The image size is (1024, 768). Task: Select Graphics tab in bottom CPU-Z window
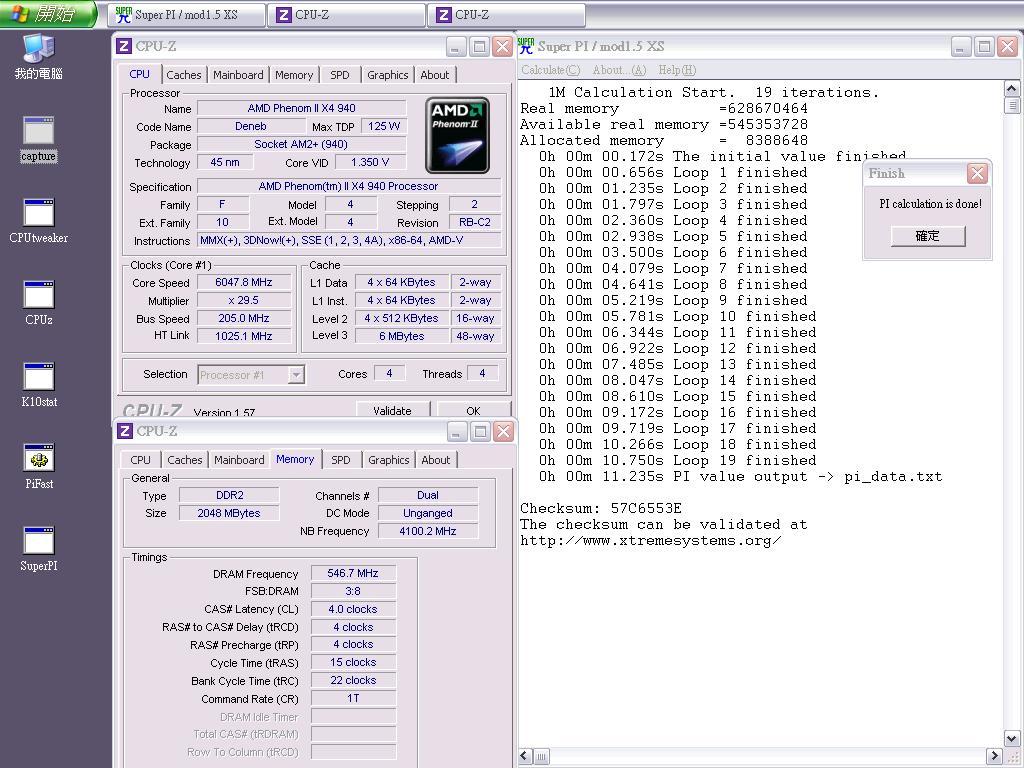click(x=389, y=460)
